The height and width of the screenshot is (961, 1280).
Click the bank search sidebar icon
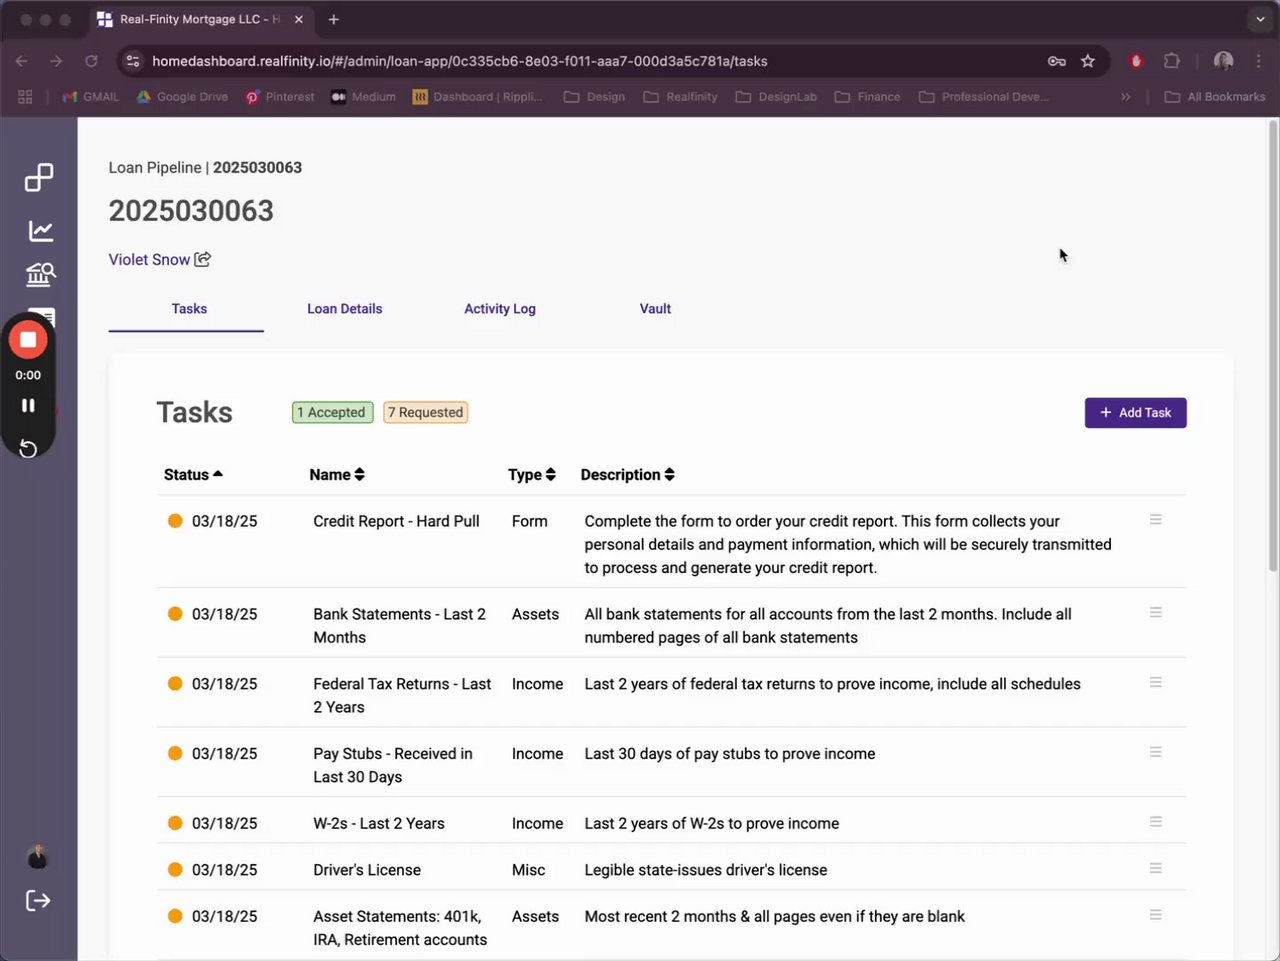pyautogui.click(x=40, y=274)
